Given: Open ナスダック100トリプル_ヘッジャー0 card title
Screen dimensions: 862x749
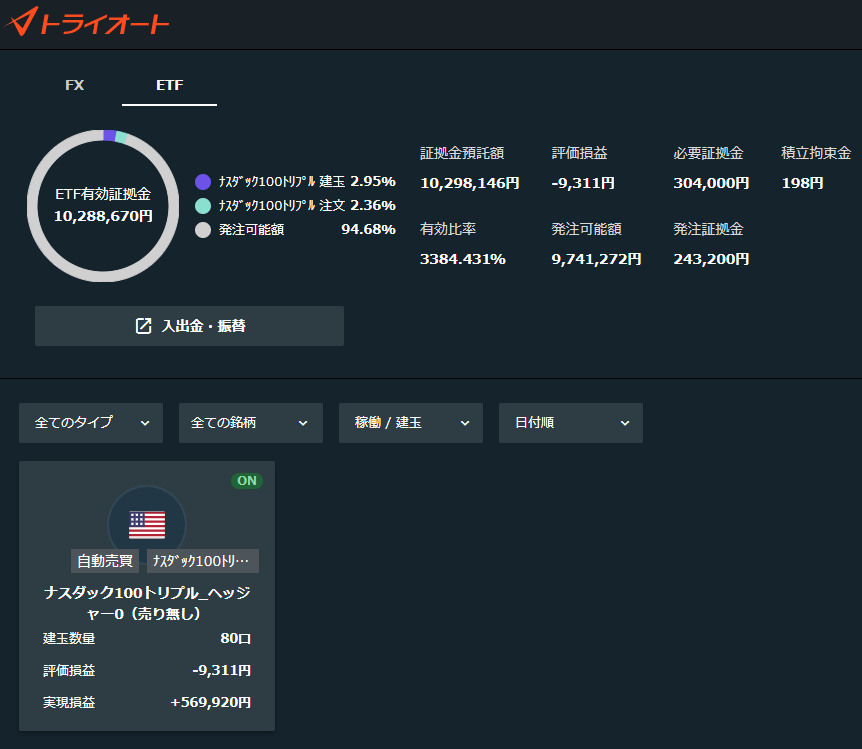Looking at the screenshot, I should coord(147,603).
